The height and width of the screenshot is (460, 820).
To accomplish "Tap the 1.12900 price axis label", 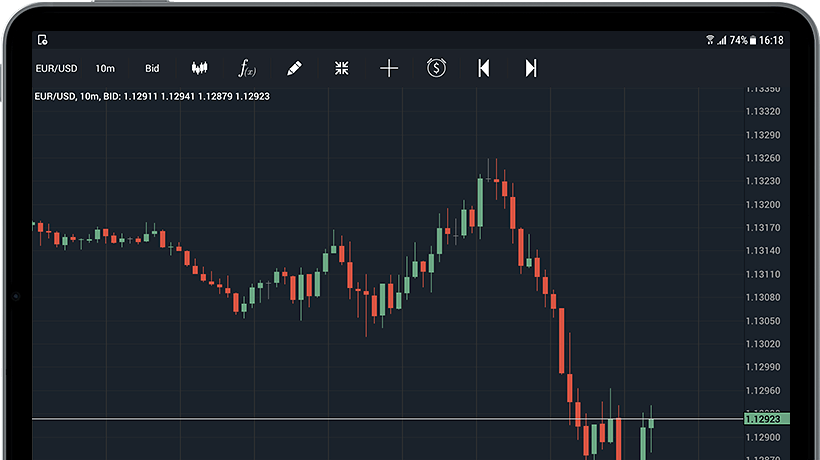I will point(763,437).
